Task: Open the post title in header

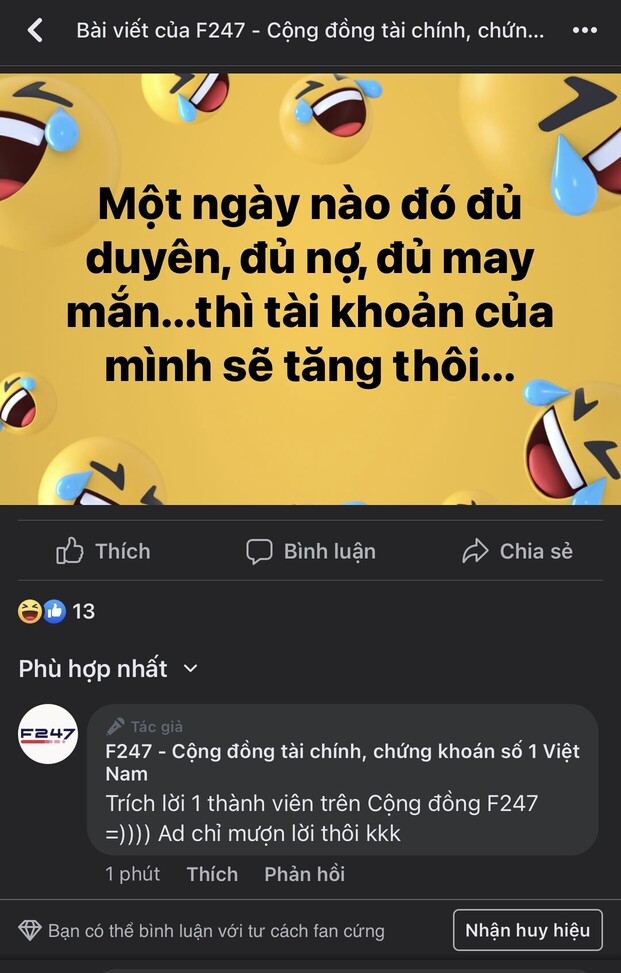Action: pyautogui.click(x=310, y=30)
